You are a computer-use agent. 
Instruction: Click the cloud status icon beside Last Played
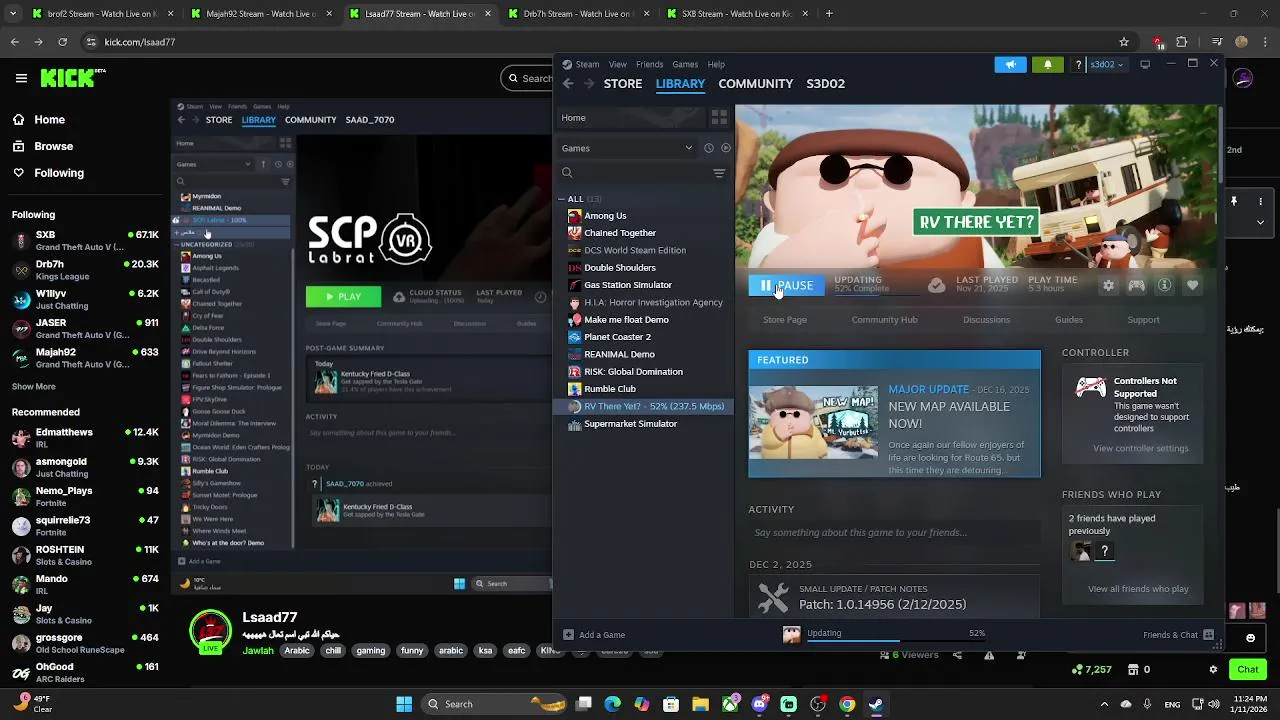pyautogui.click(x=936, y=285)
